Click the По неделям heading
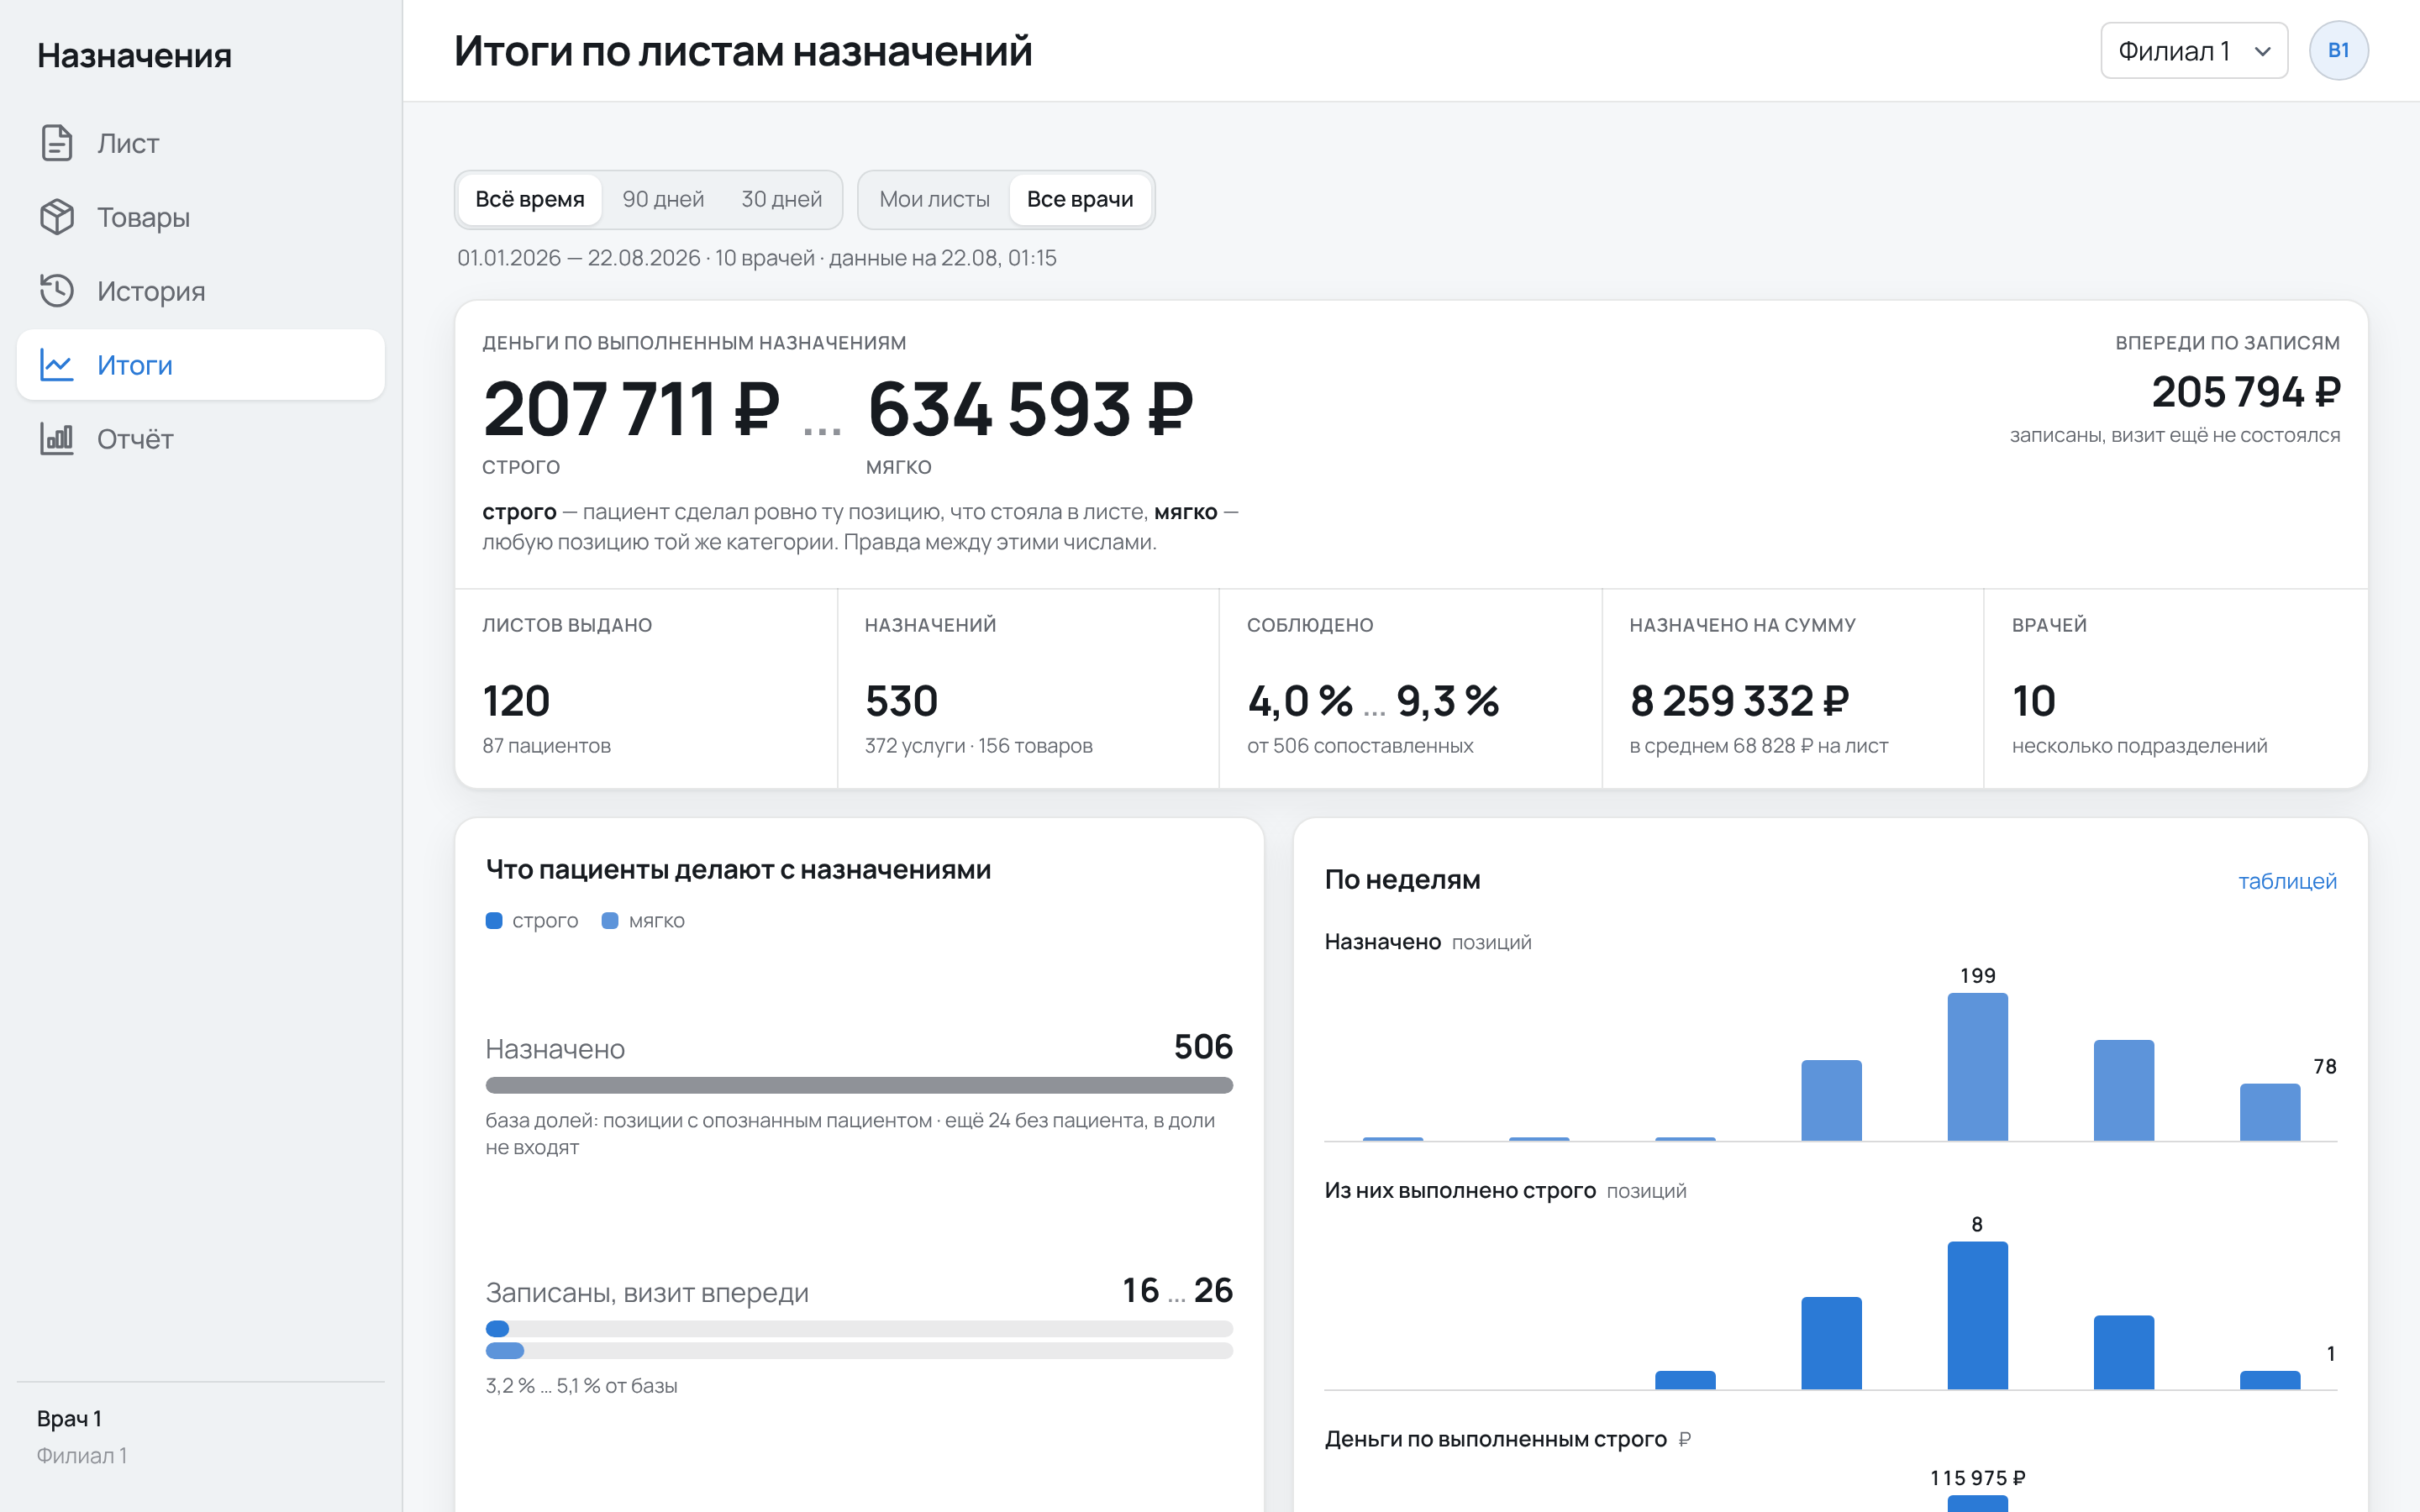 point(1402,880)
